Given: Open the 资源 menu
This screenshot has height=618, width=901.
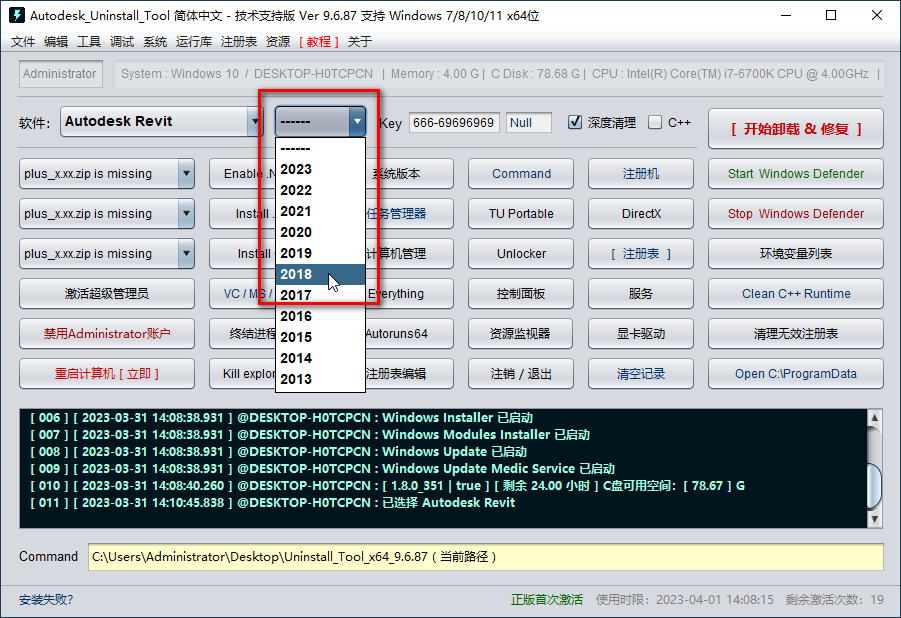Looking at the screenshot, I should pos(278,41).
